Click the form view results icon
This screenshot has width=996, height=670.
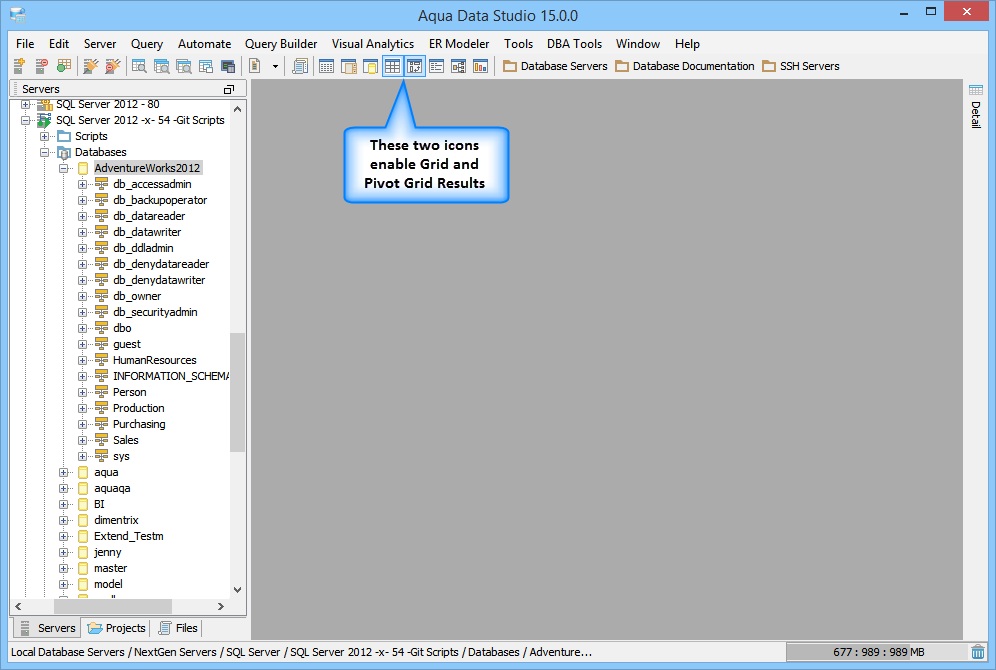(436, 65)
